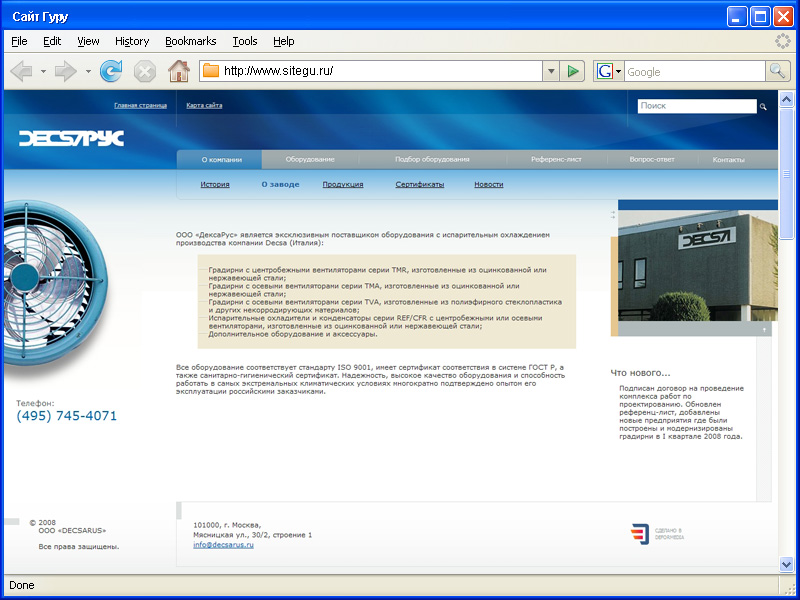Open the History menu

[132, 41]
